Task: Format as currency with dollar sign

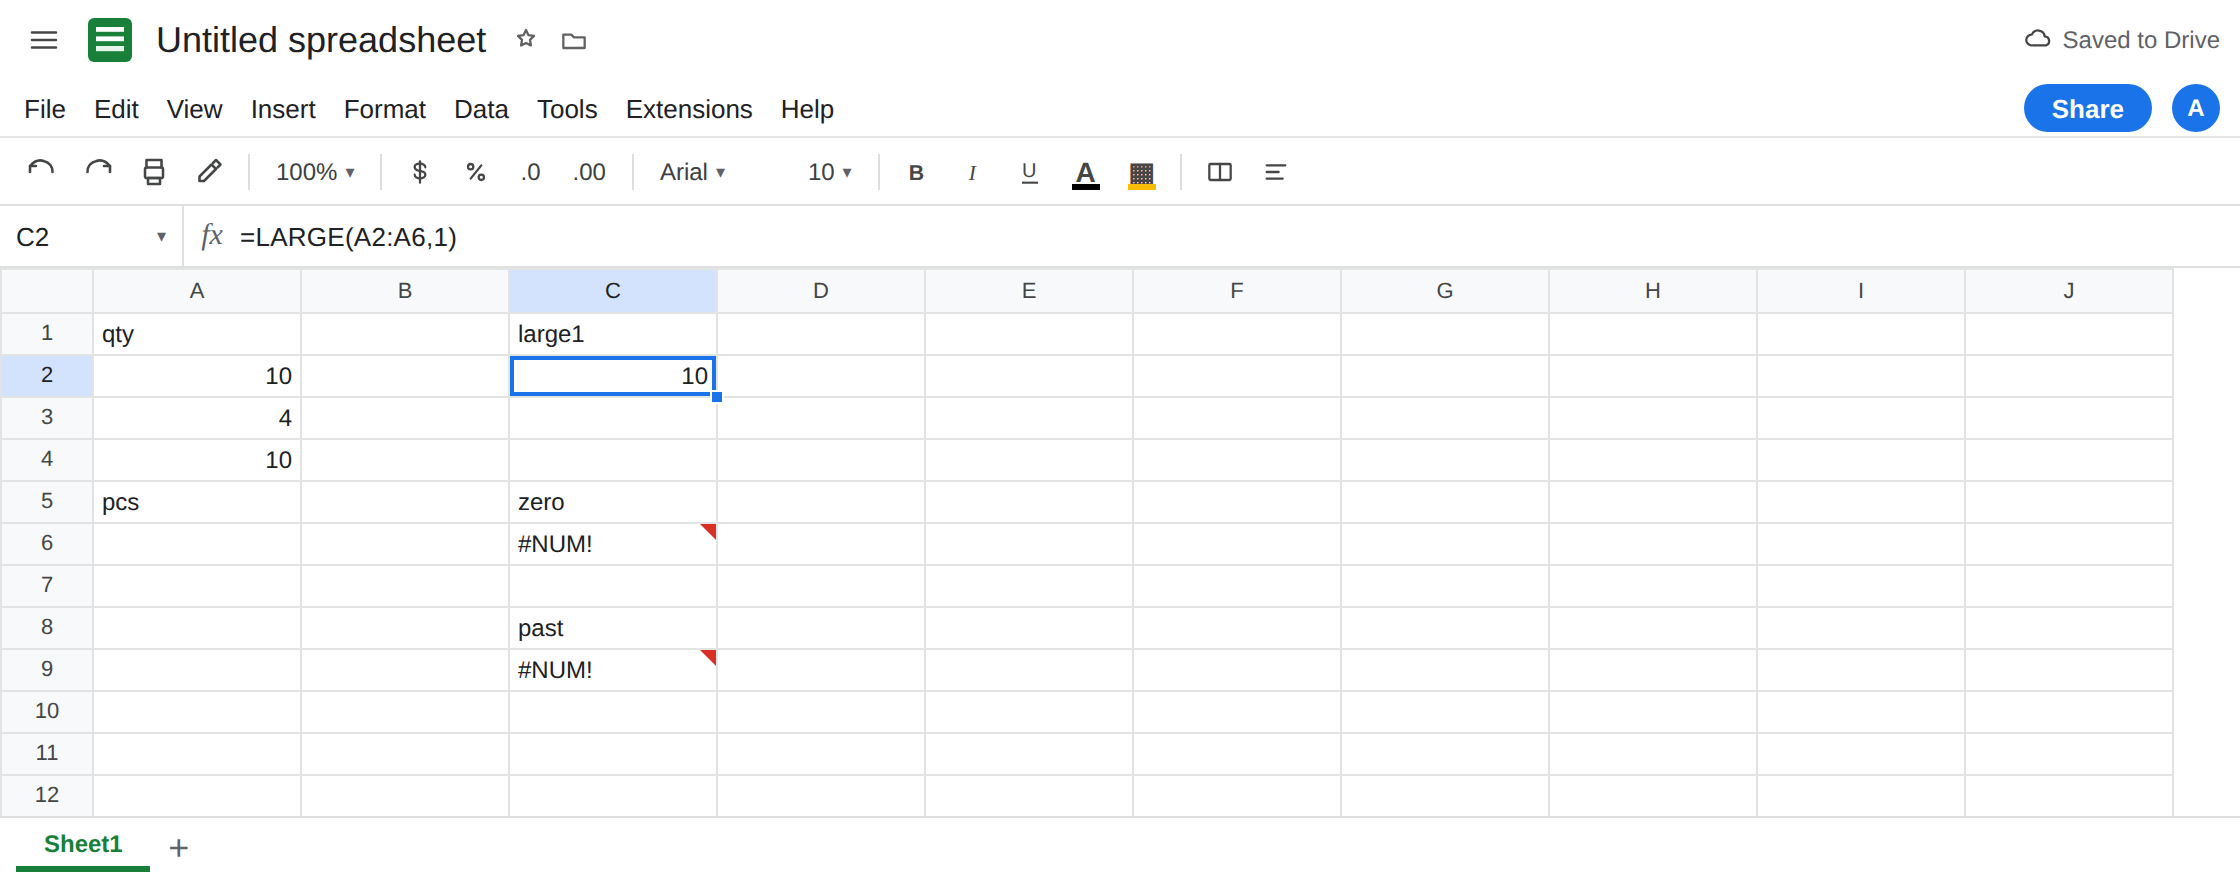Action: point(420,172)
